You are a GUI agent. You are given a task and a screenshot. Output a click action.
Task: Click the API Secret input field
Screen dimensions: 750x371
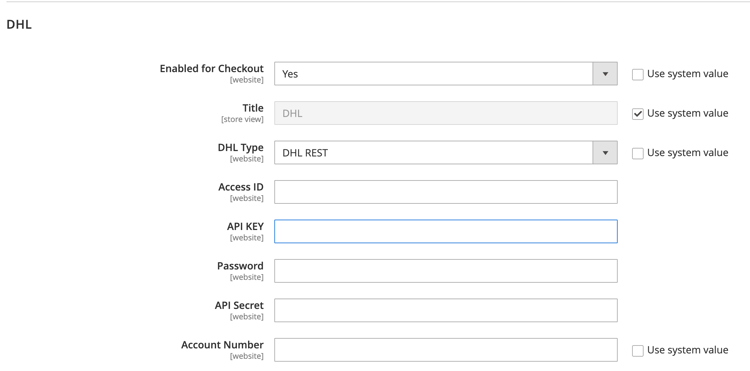click(445, 310)
